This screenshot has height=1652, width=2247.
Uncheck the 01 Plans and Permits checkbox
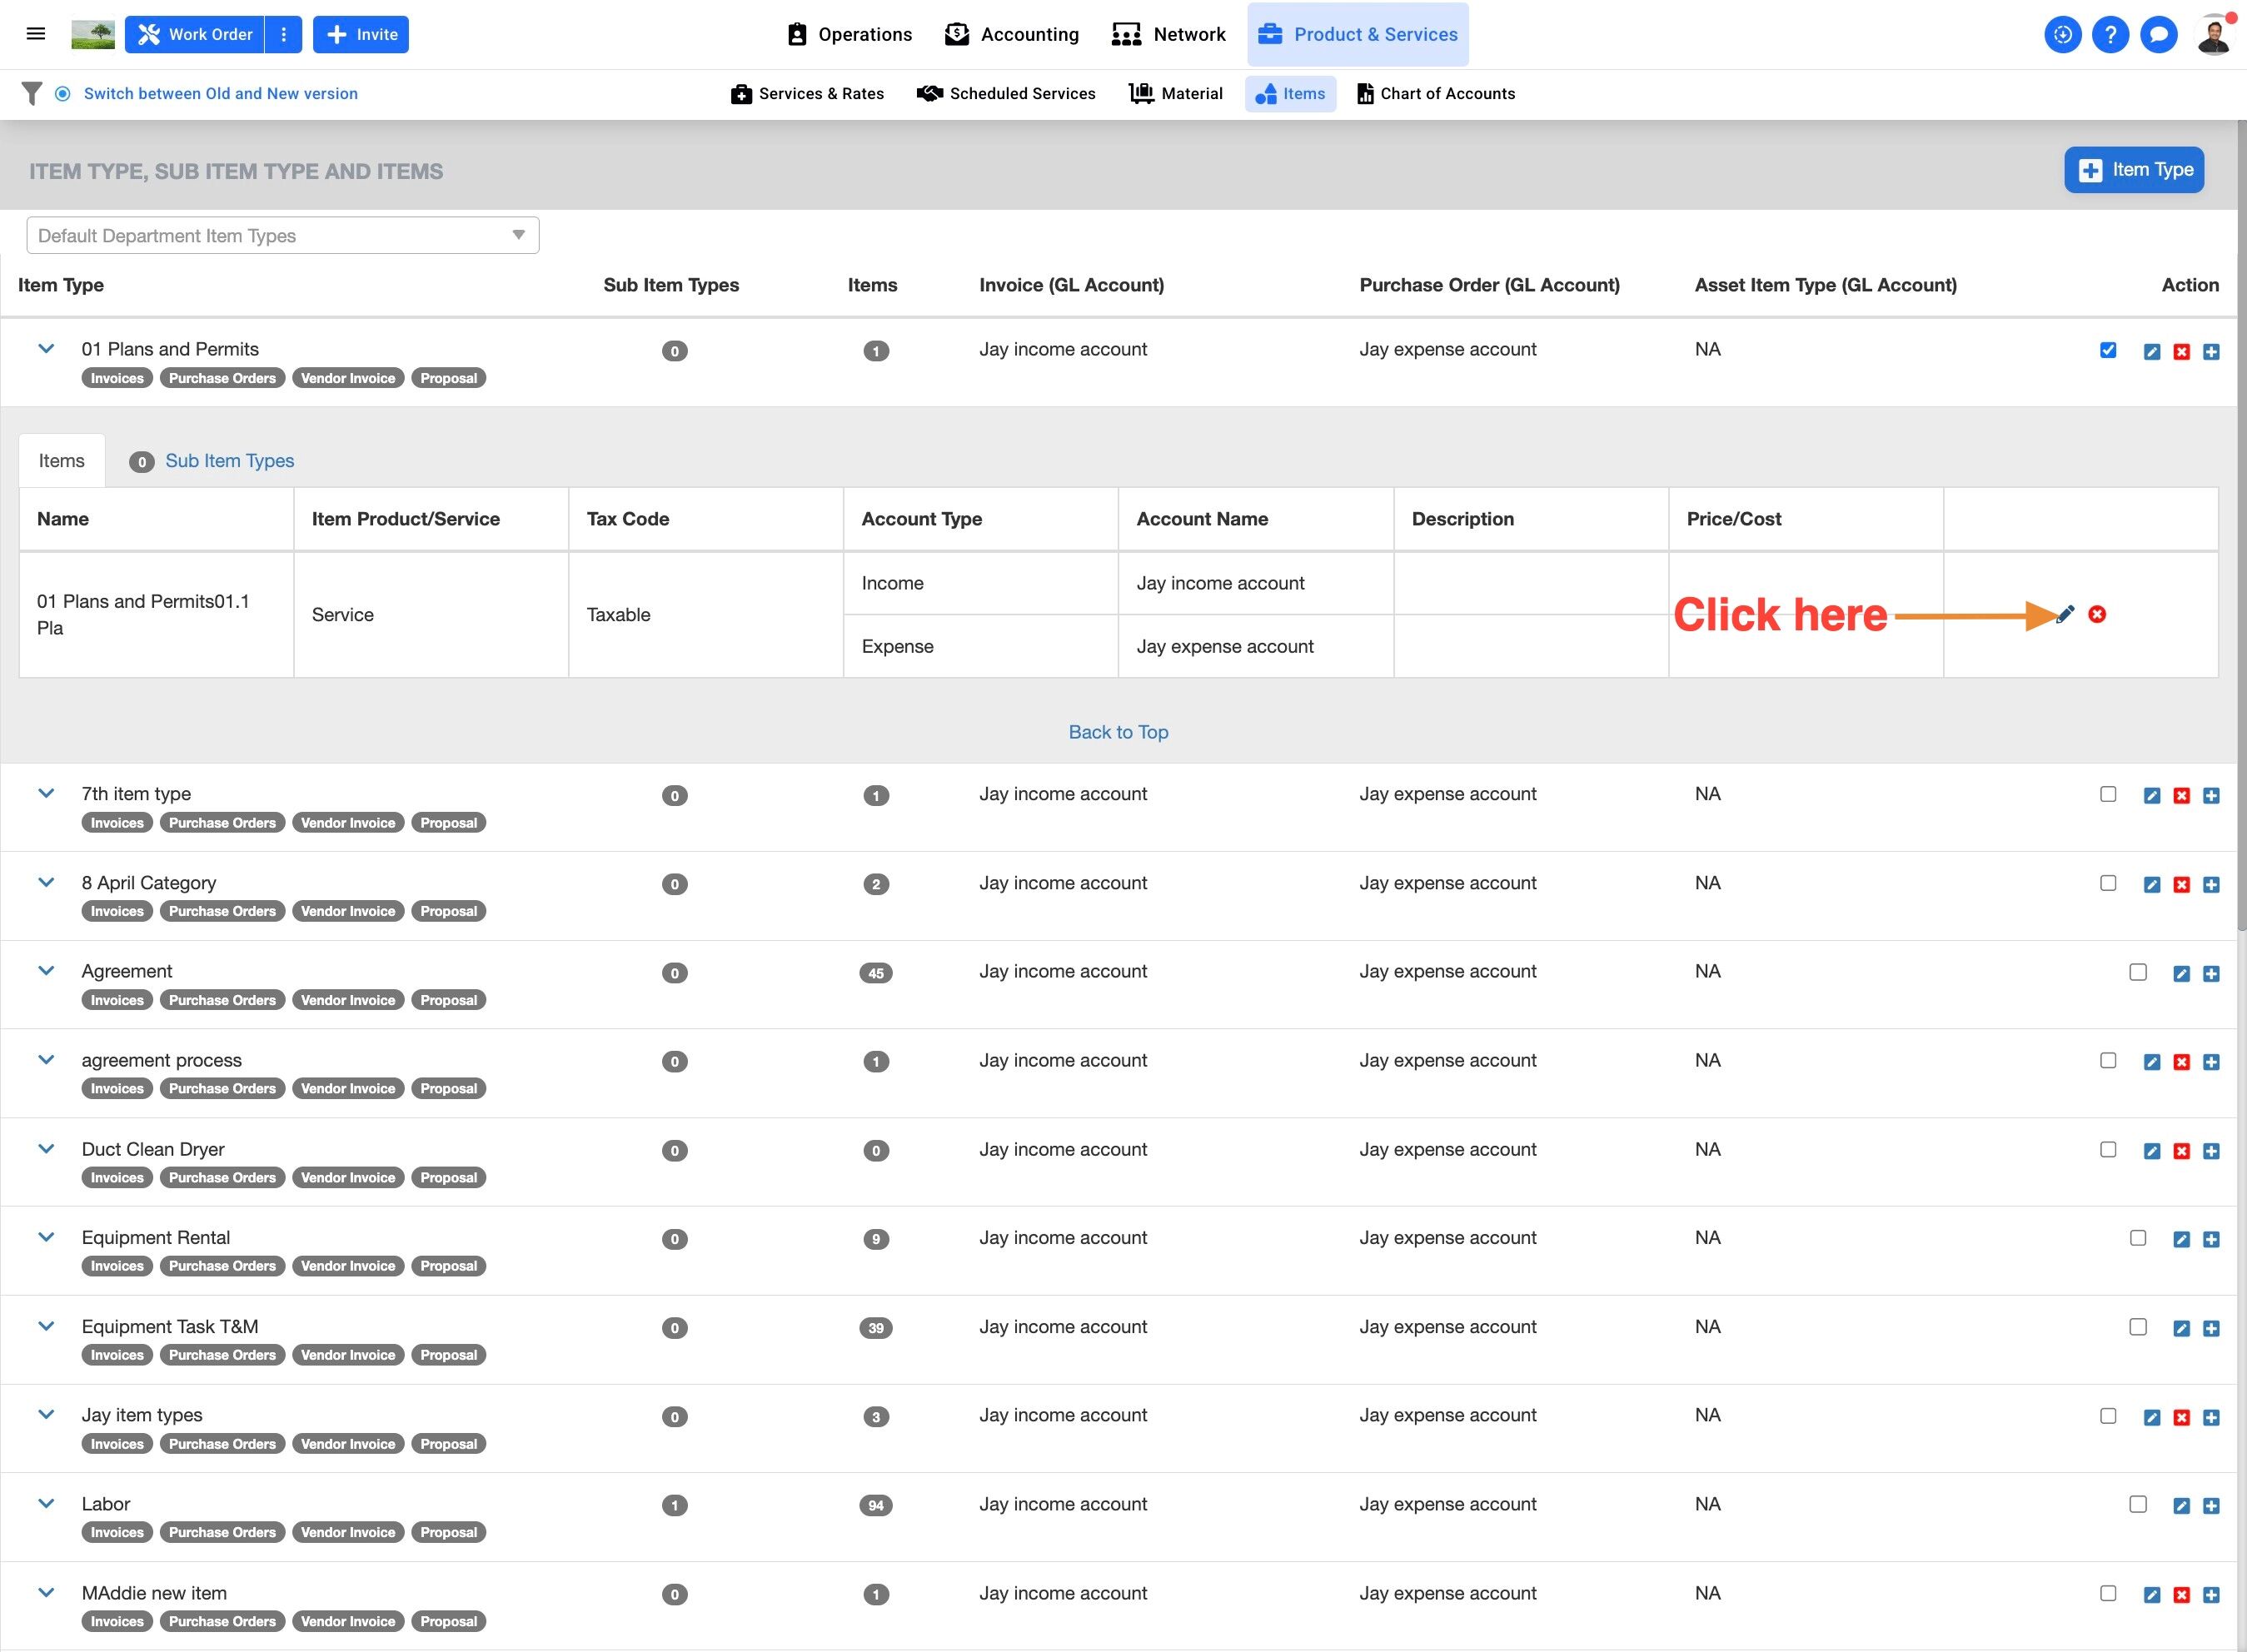point(2108,350)
